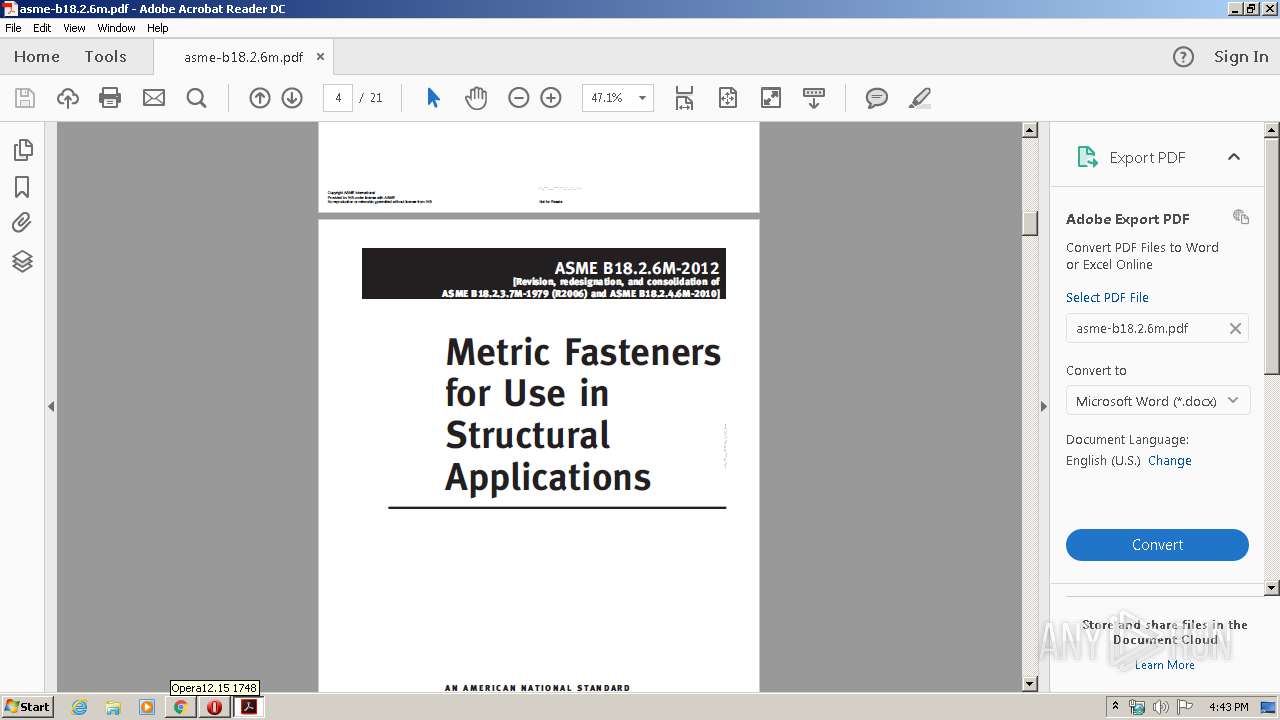Remove selected file asme-b18.2.6m.pdf
Screen dimensions: 1280x720
(1235, 328)
